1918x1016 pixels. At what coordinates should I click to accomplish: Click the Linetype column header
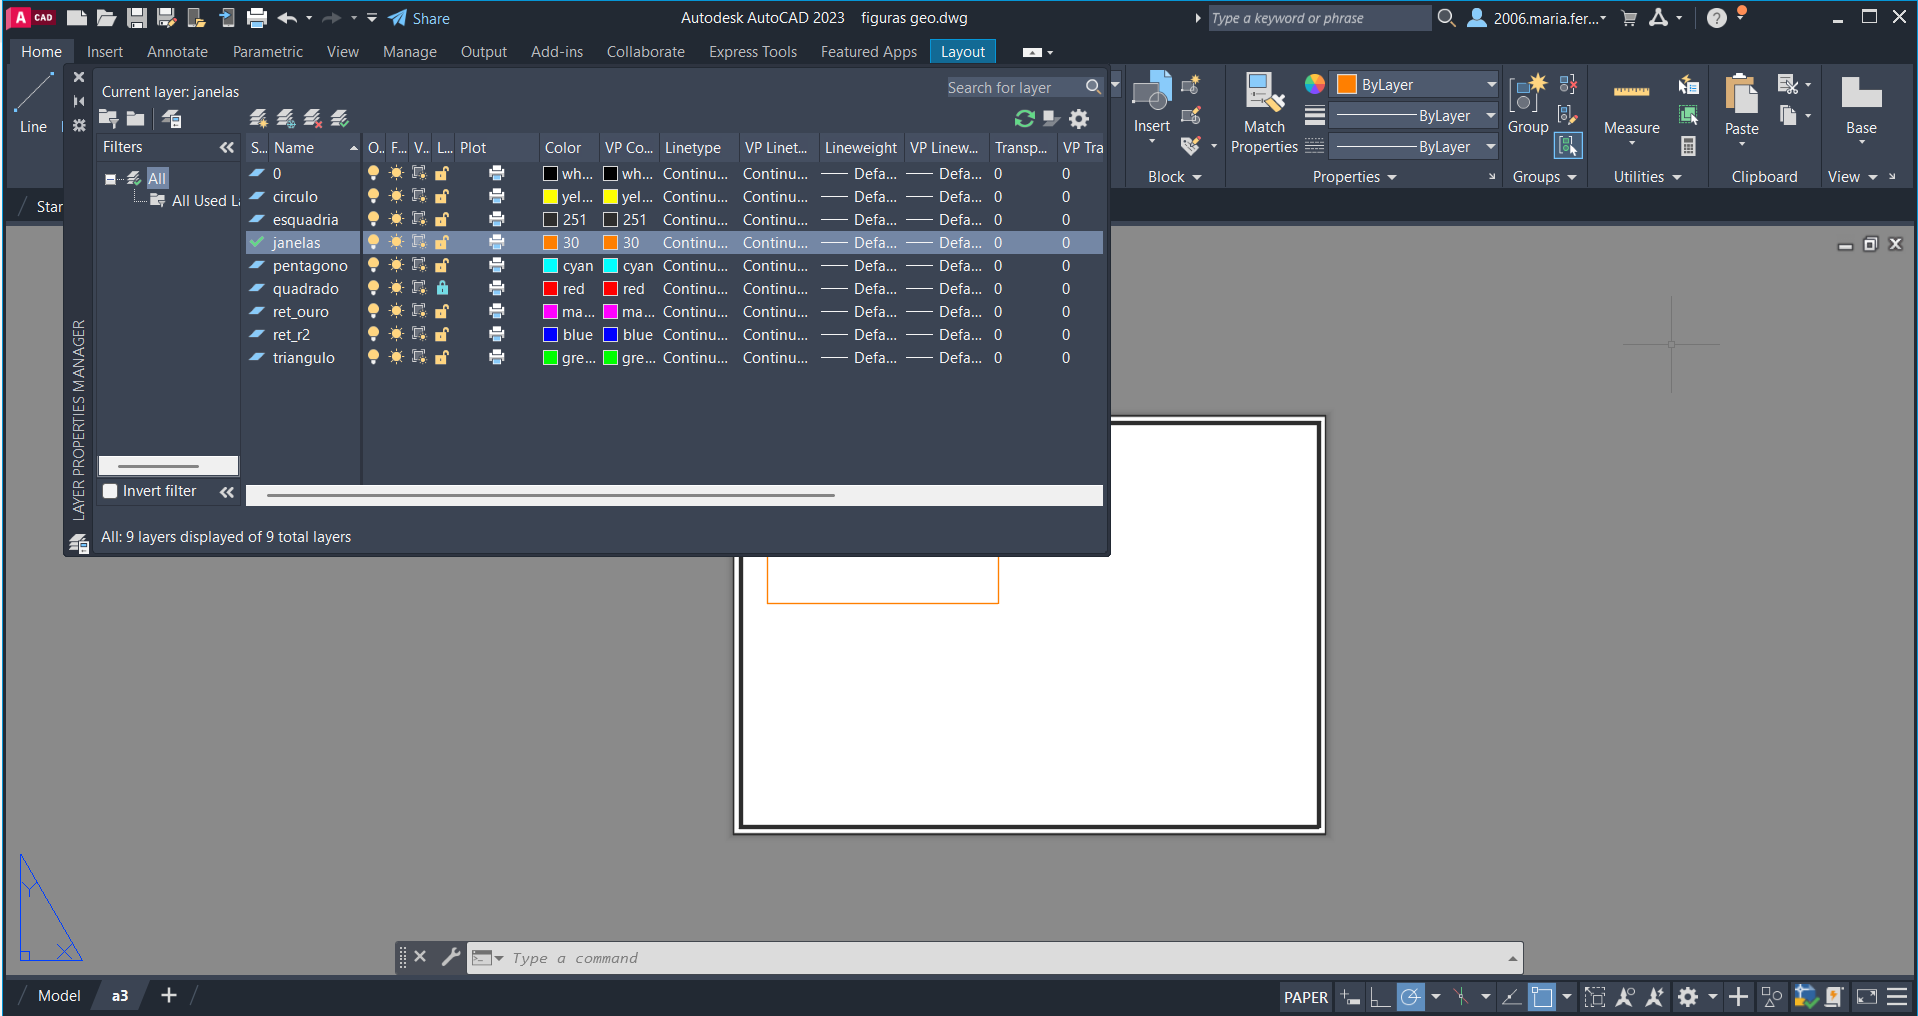point(698,148)
